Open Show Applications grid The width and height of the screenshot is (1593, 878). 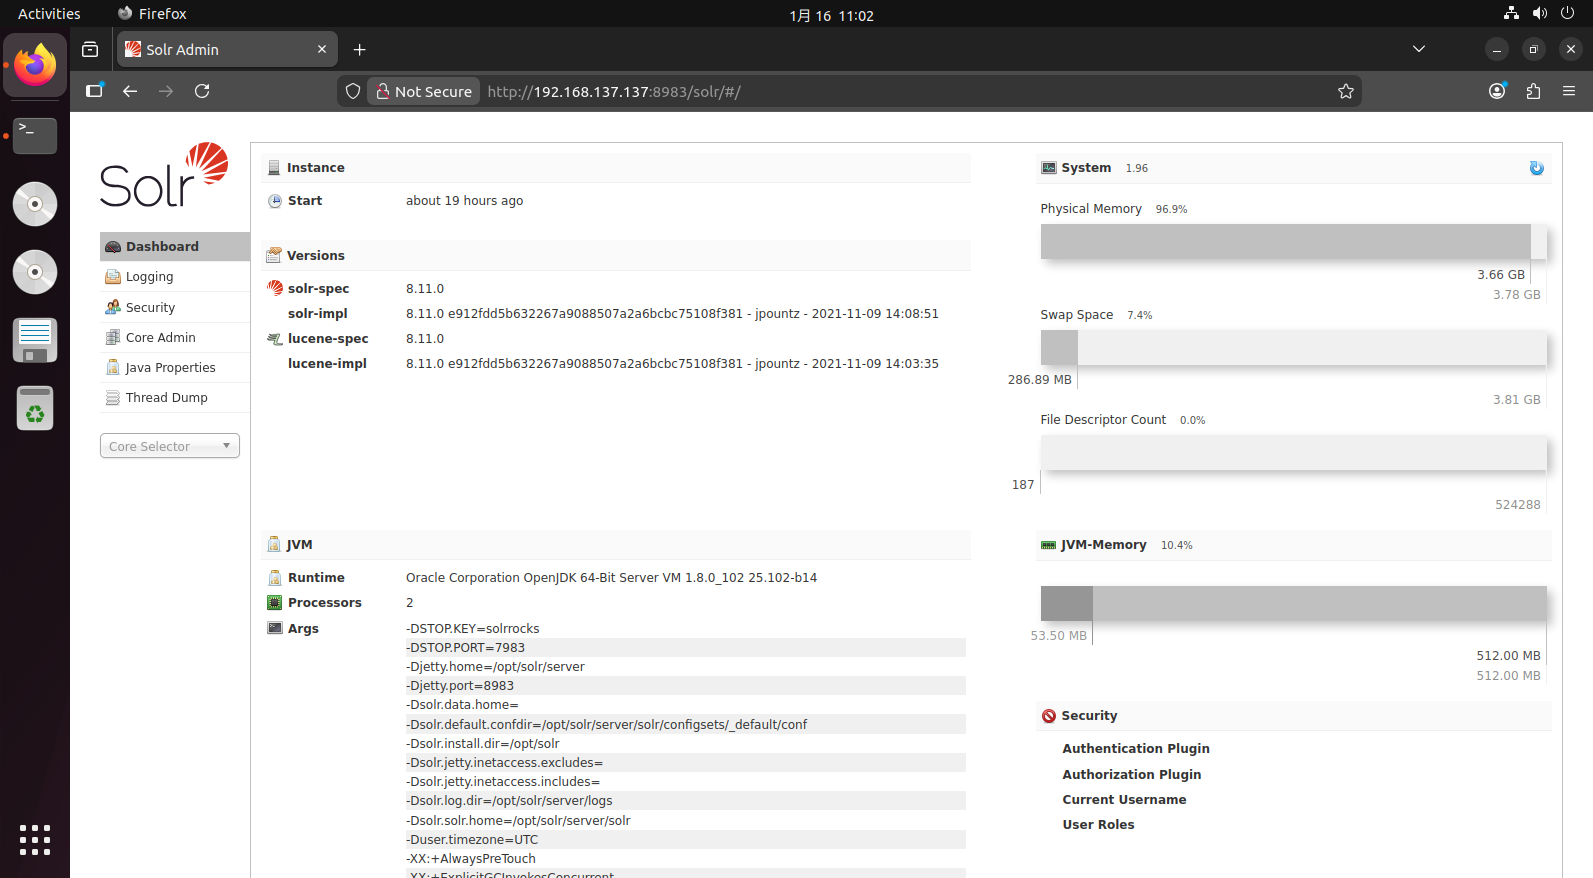tap(35, 840)
